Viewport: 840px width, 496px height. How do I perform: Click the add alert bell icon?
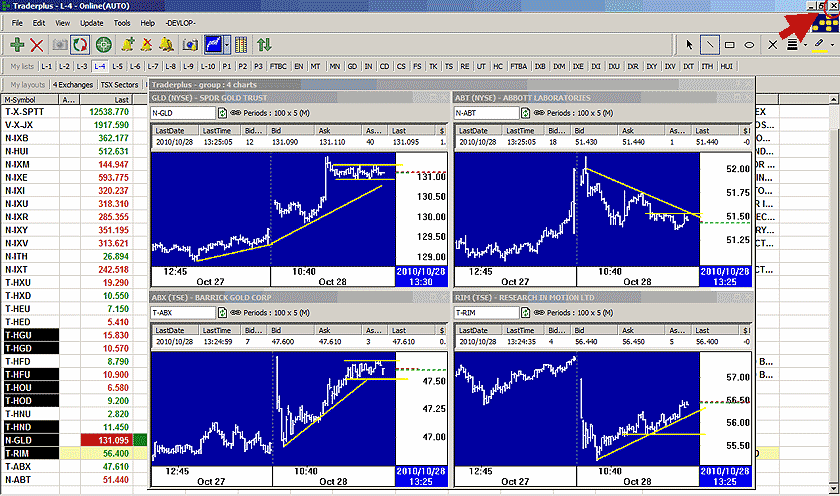point(128,45)
